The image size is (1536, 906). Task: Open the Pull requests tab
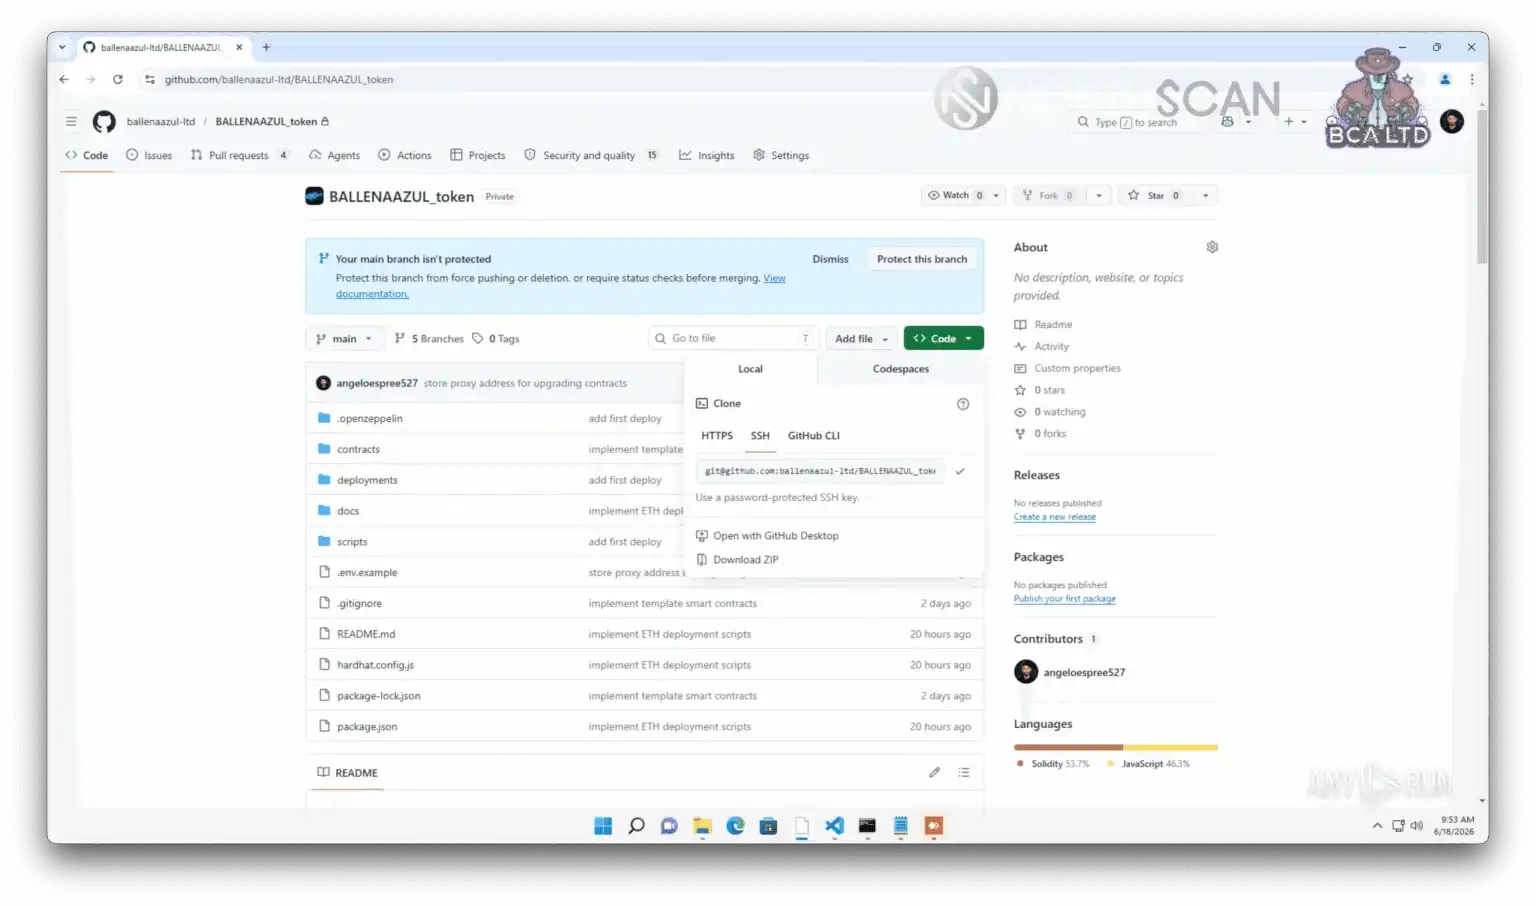click(x=239, y=155)
